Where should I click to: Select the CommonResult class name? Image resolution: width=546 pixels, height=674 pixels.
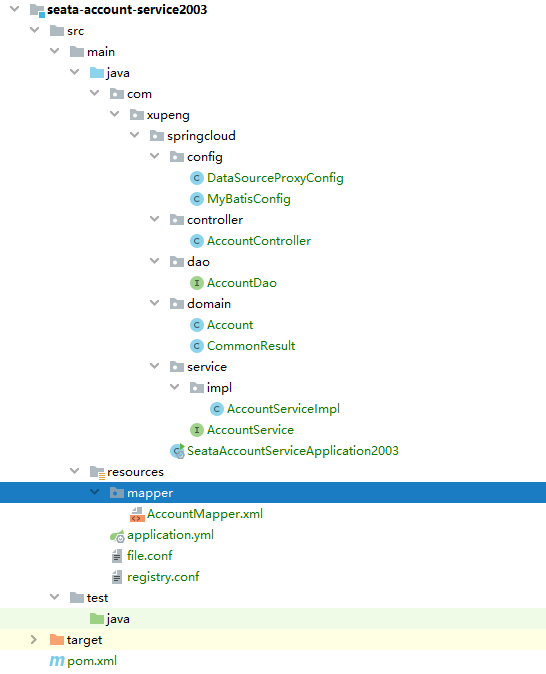(x=251, y=346)
